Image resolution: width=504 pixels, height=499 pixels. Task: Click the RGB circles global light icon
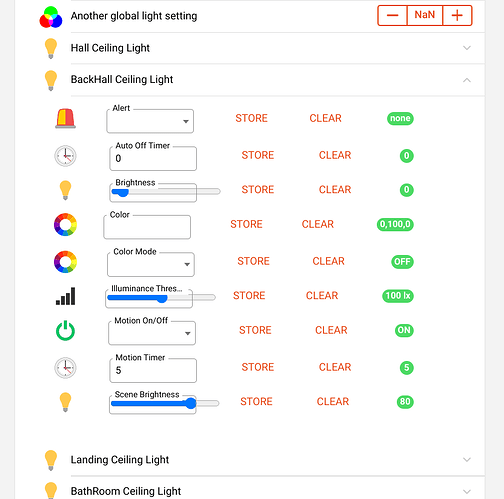pos(51,17)
